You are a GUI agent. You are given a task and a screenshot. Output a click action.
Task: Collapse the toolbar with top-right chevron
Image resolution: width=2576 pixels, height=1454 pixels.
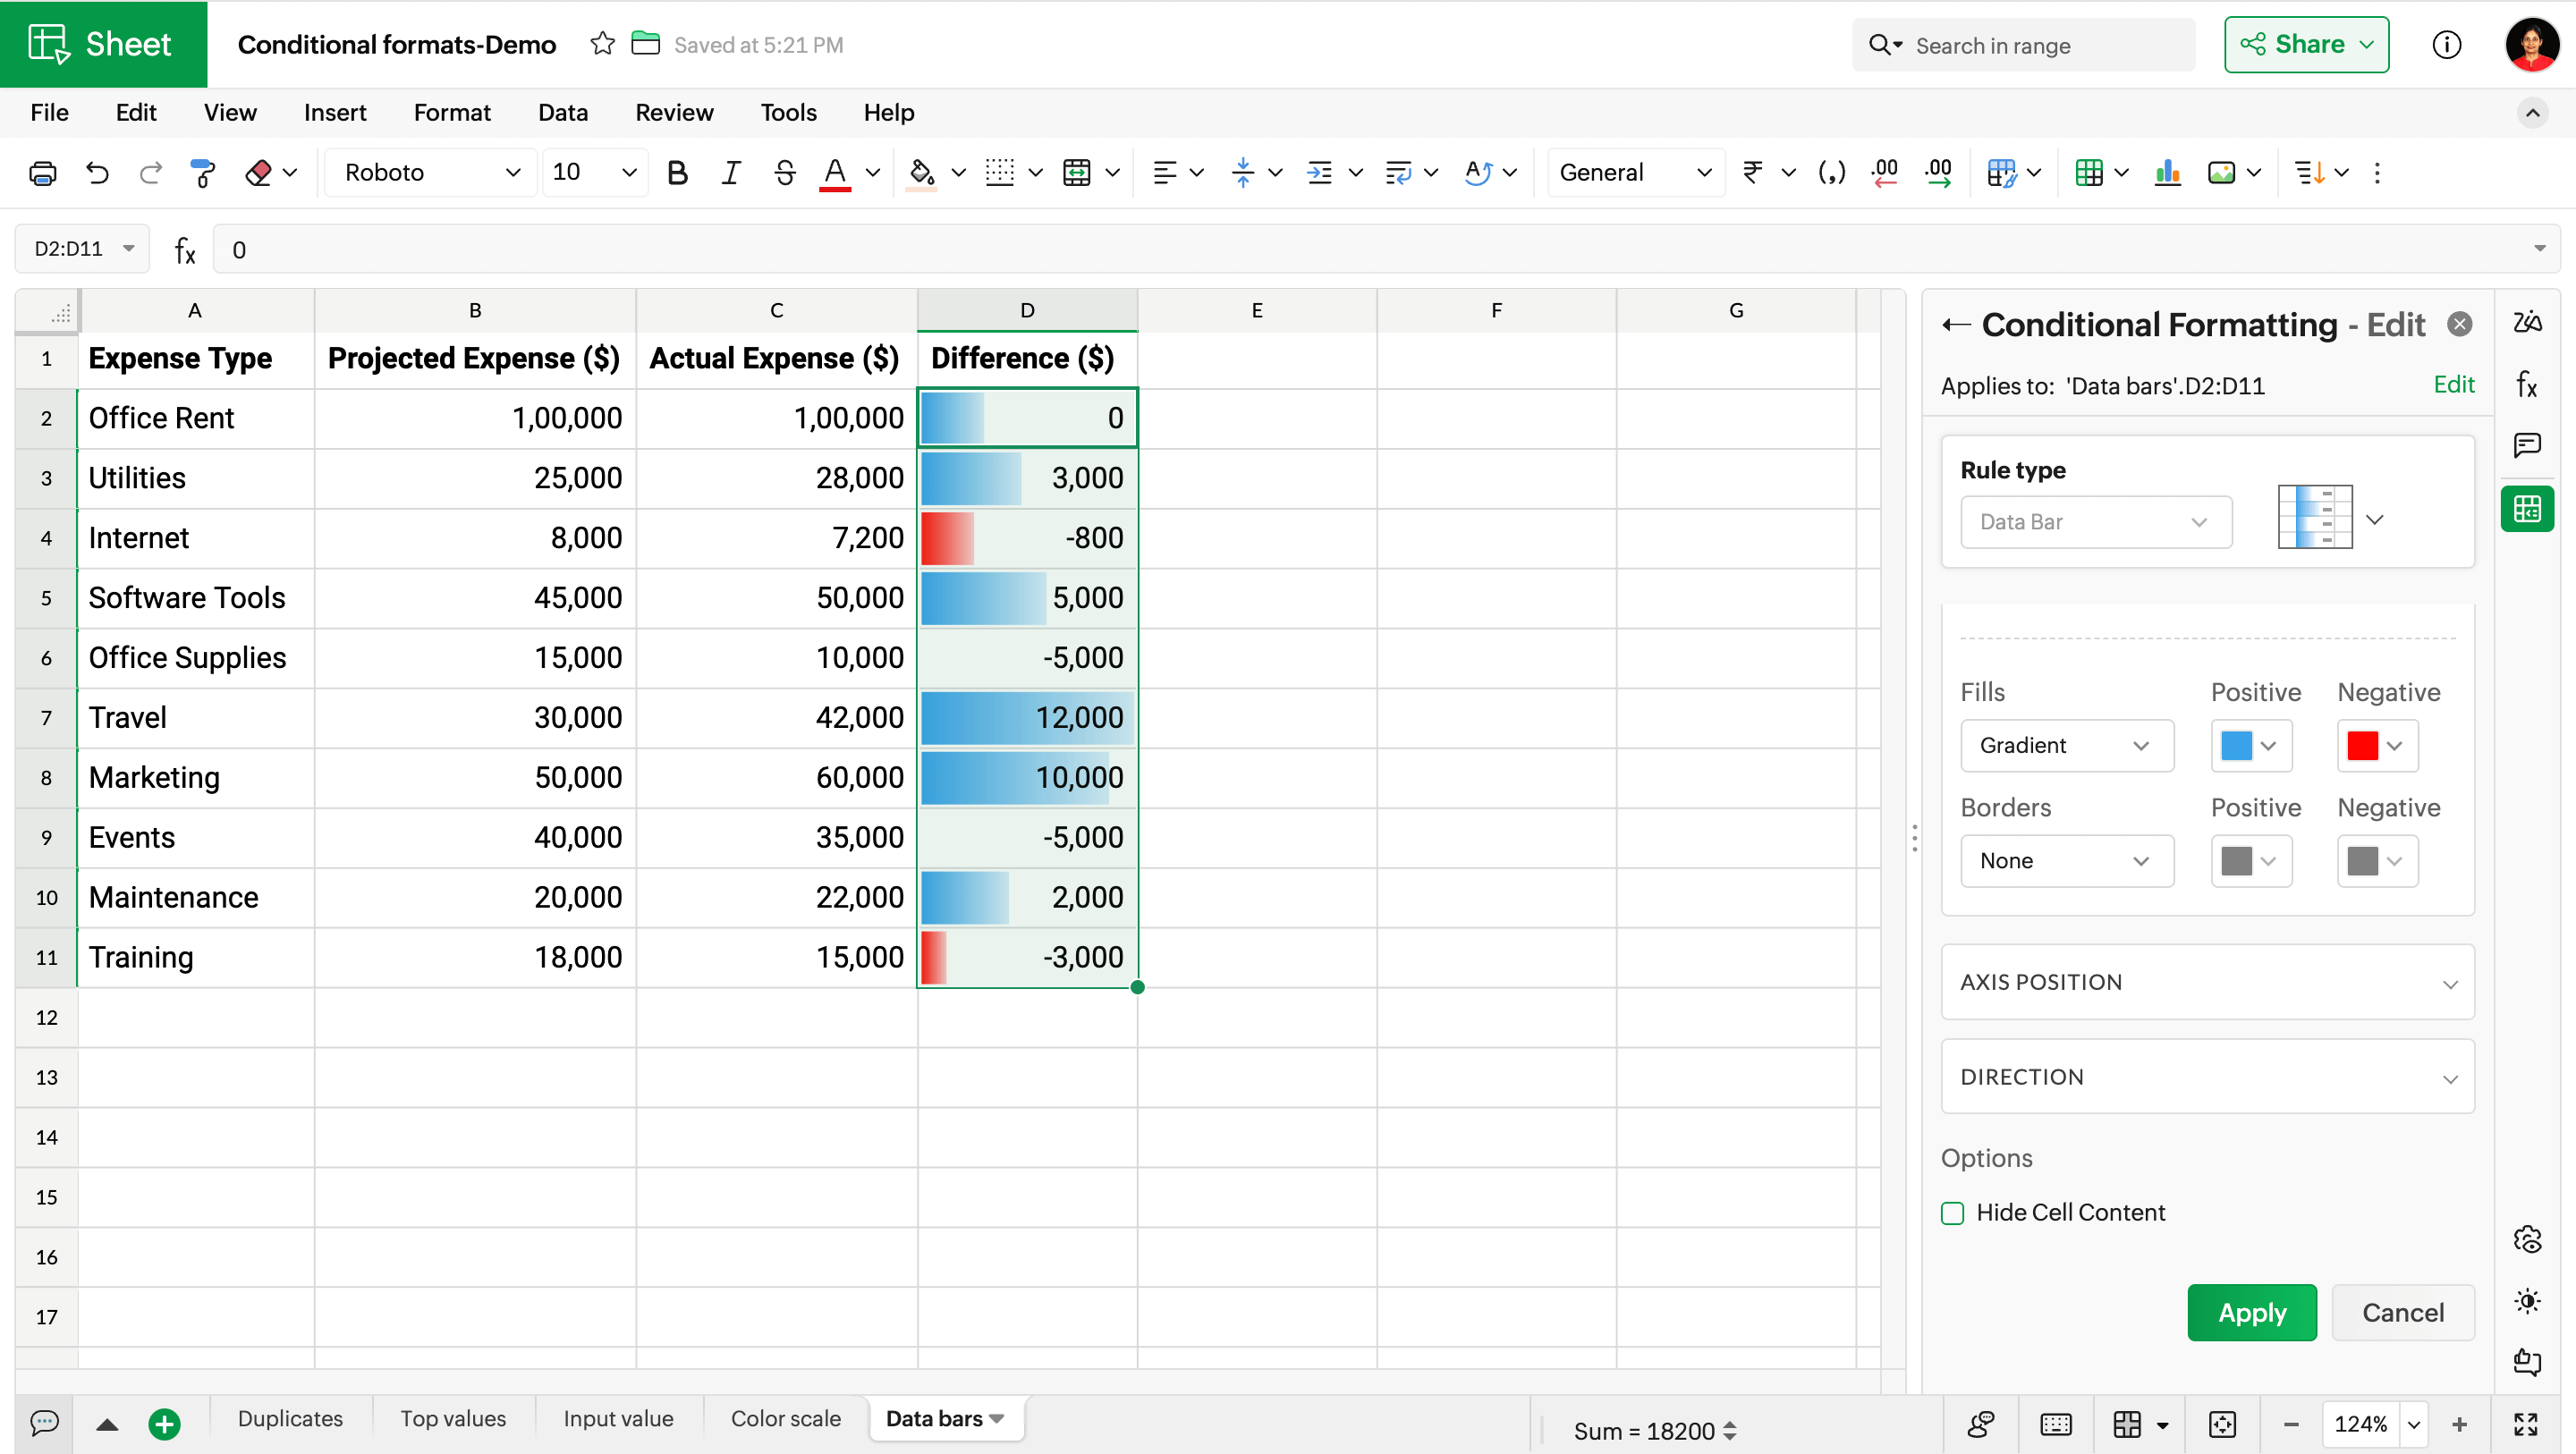pyautogui.click(x=2532, y=113)
